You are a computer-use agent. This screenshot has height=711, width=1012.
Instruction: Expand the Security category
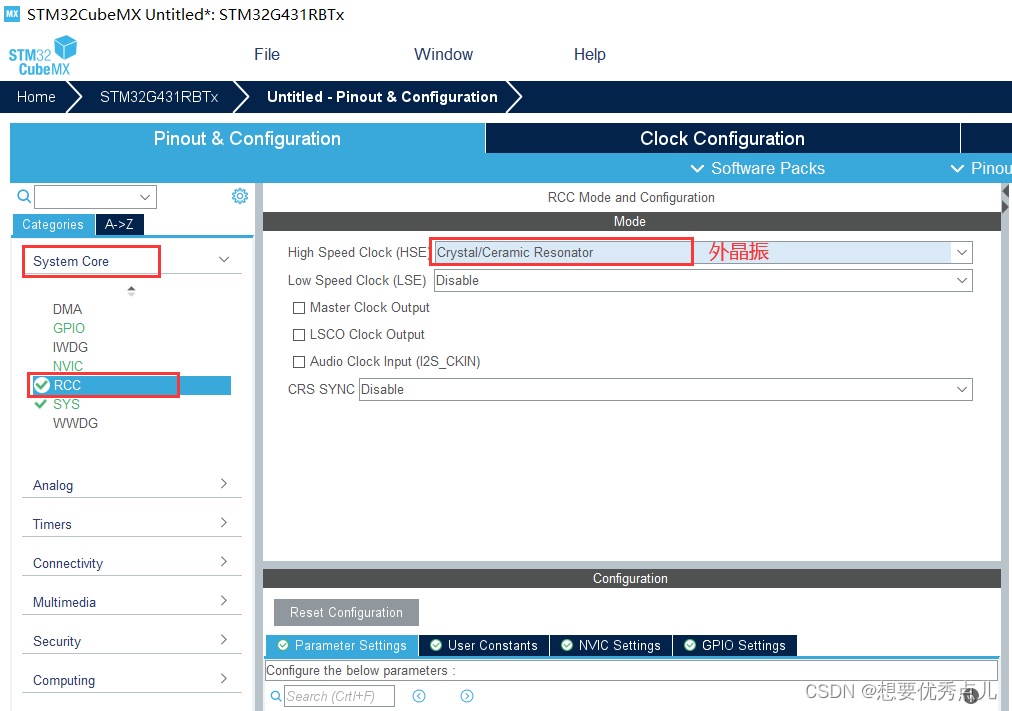click(223, 639)
